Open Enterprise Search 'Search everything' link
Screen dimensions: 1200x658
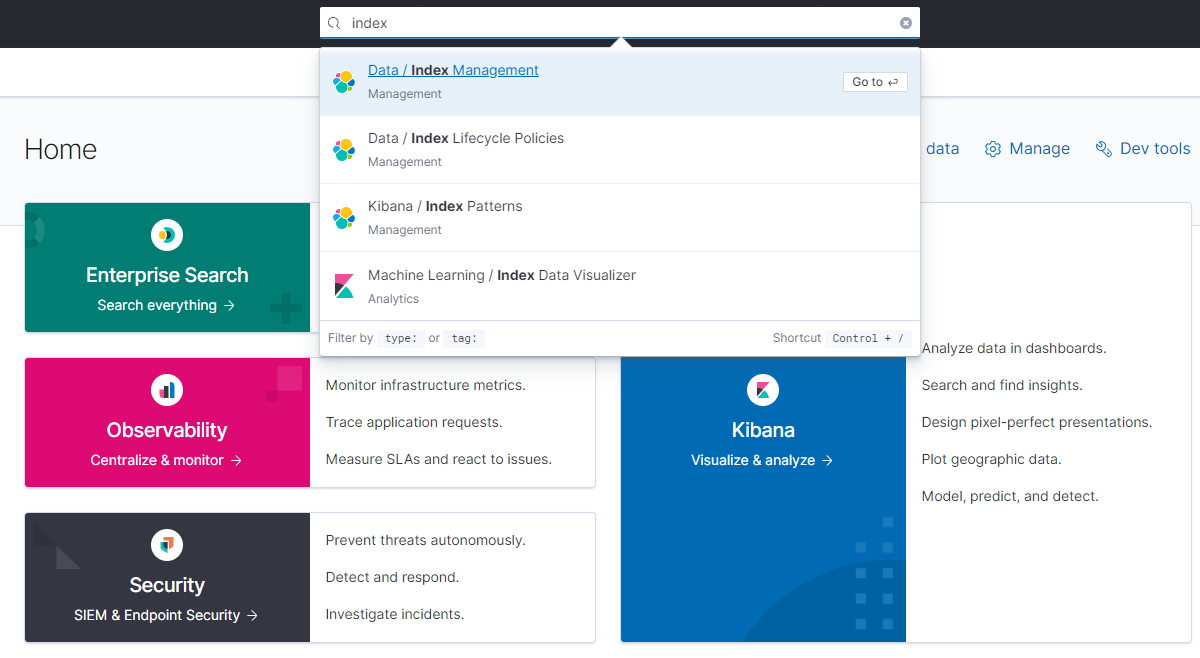[166, 305]
